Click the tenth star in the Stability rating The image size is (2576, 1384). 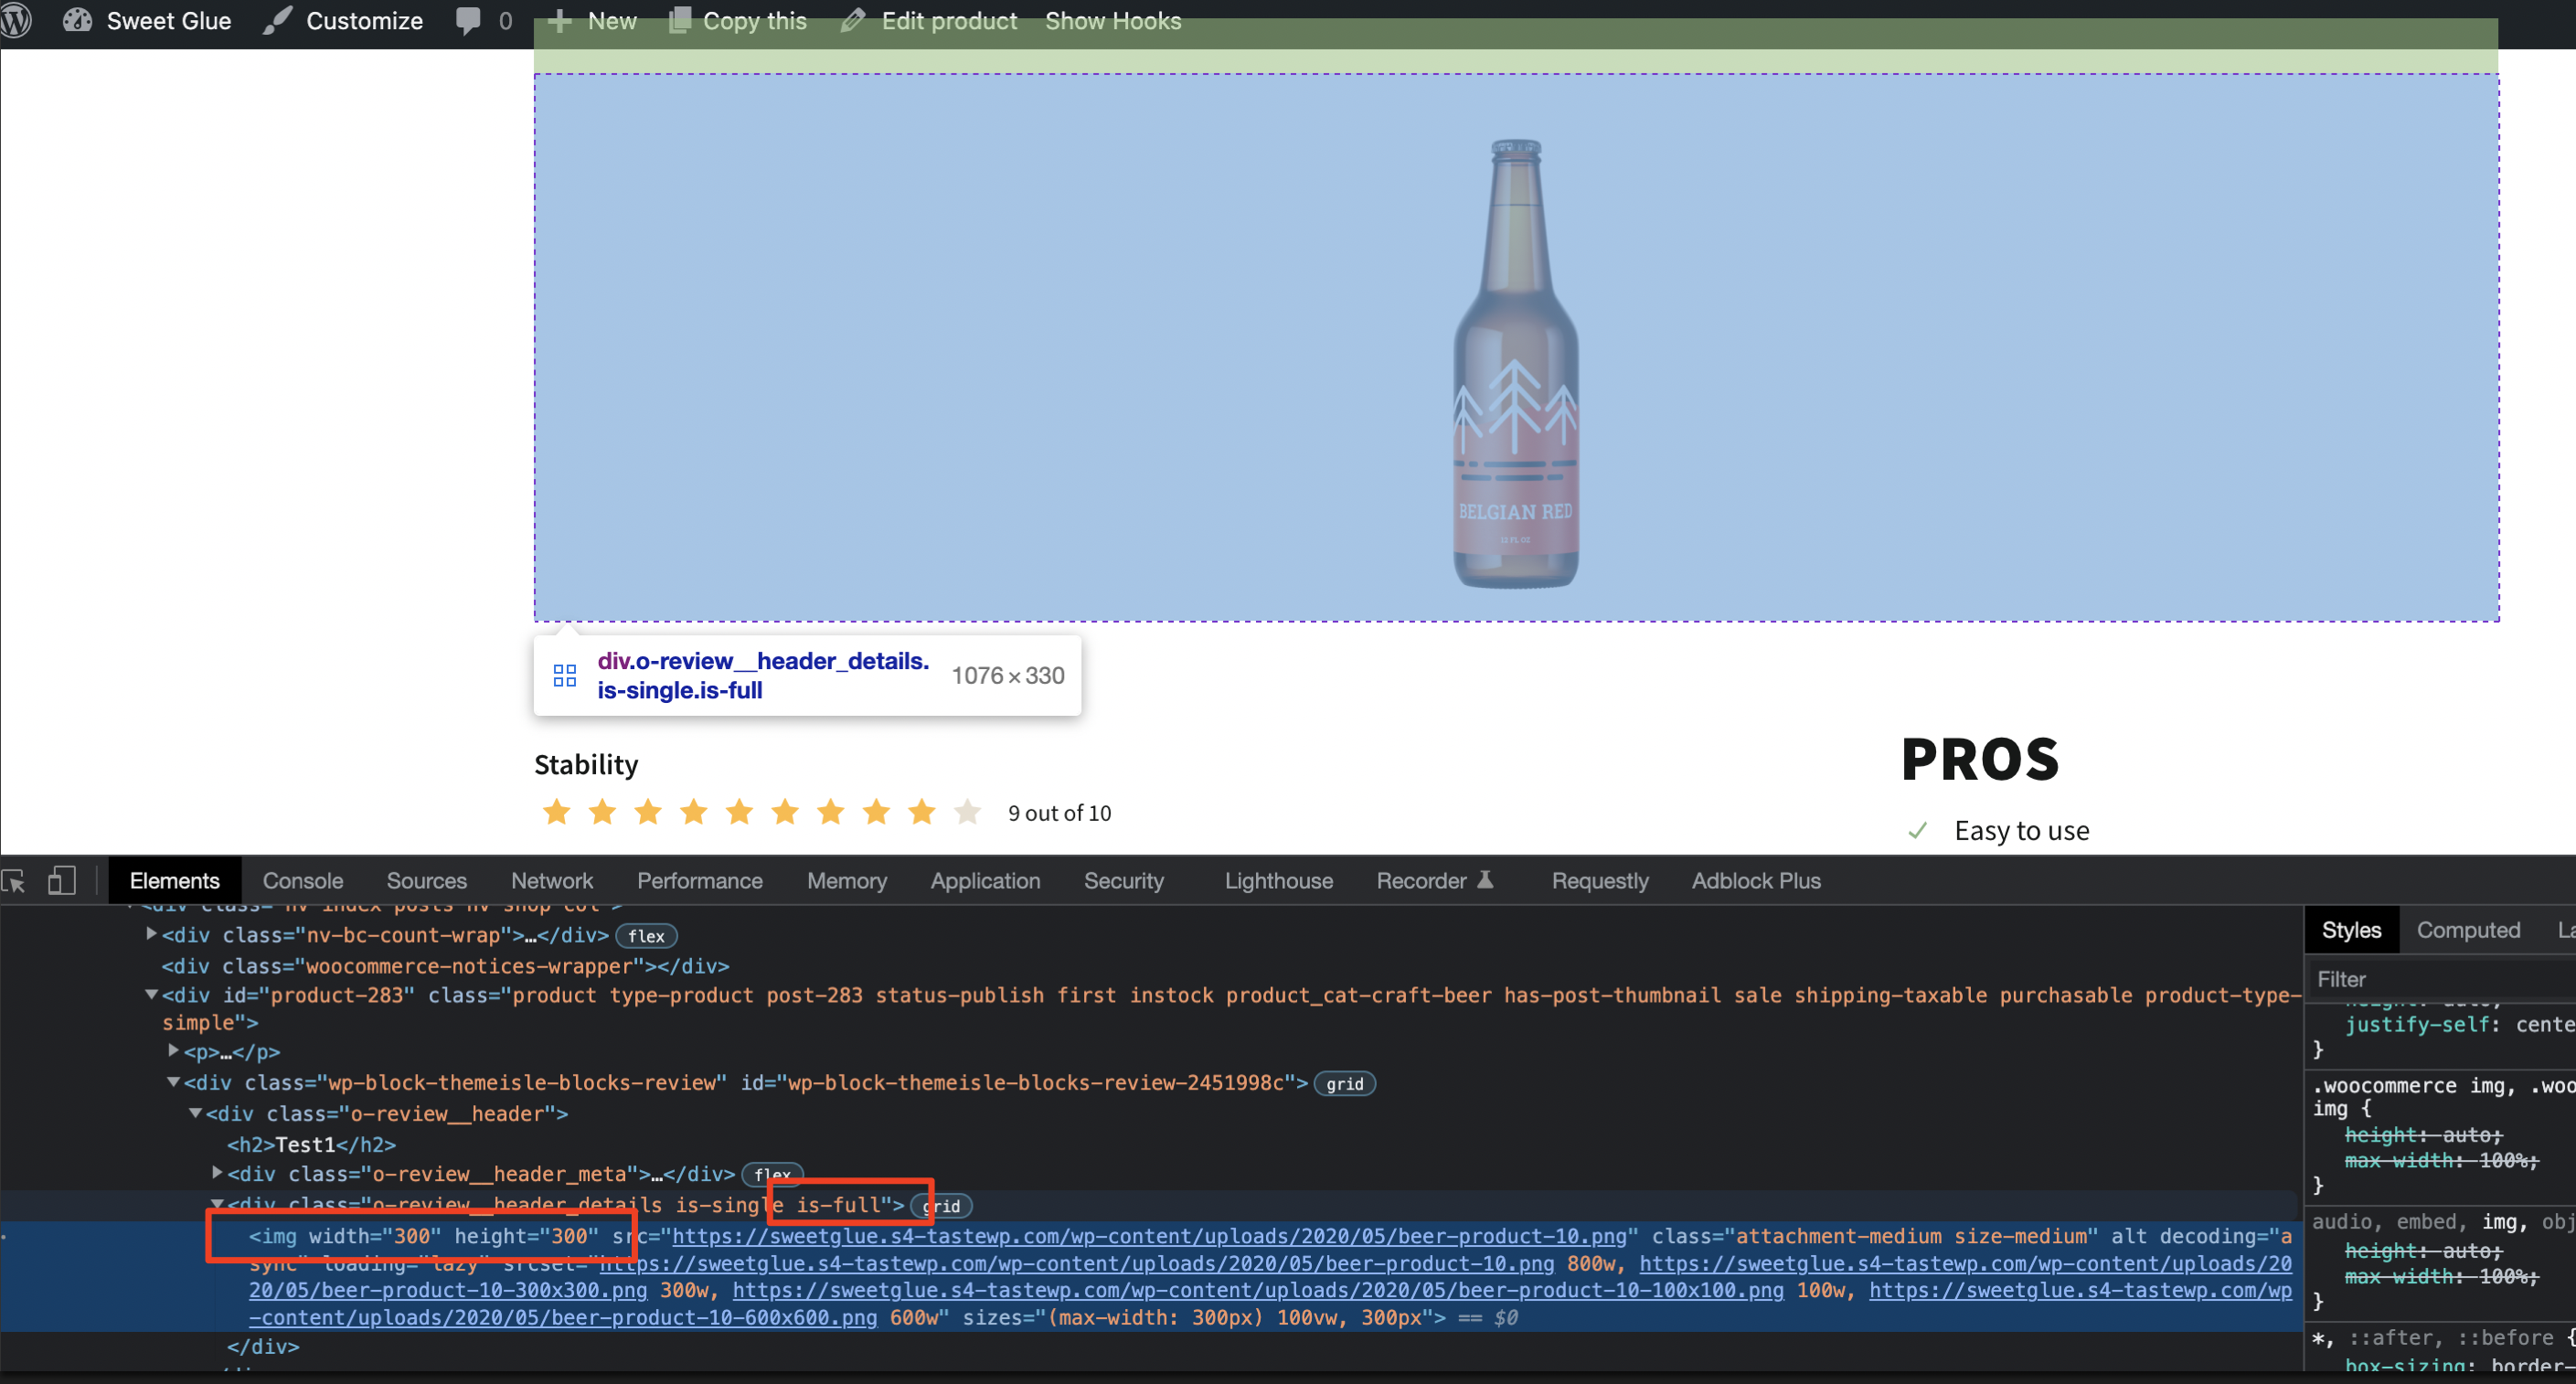(966, 812)
